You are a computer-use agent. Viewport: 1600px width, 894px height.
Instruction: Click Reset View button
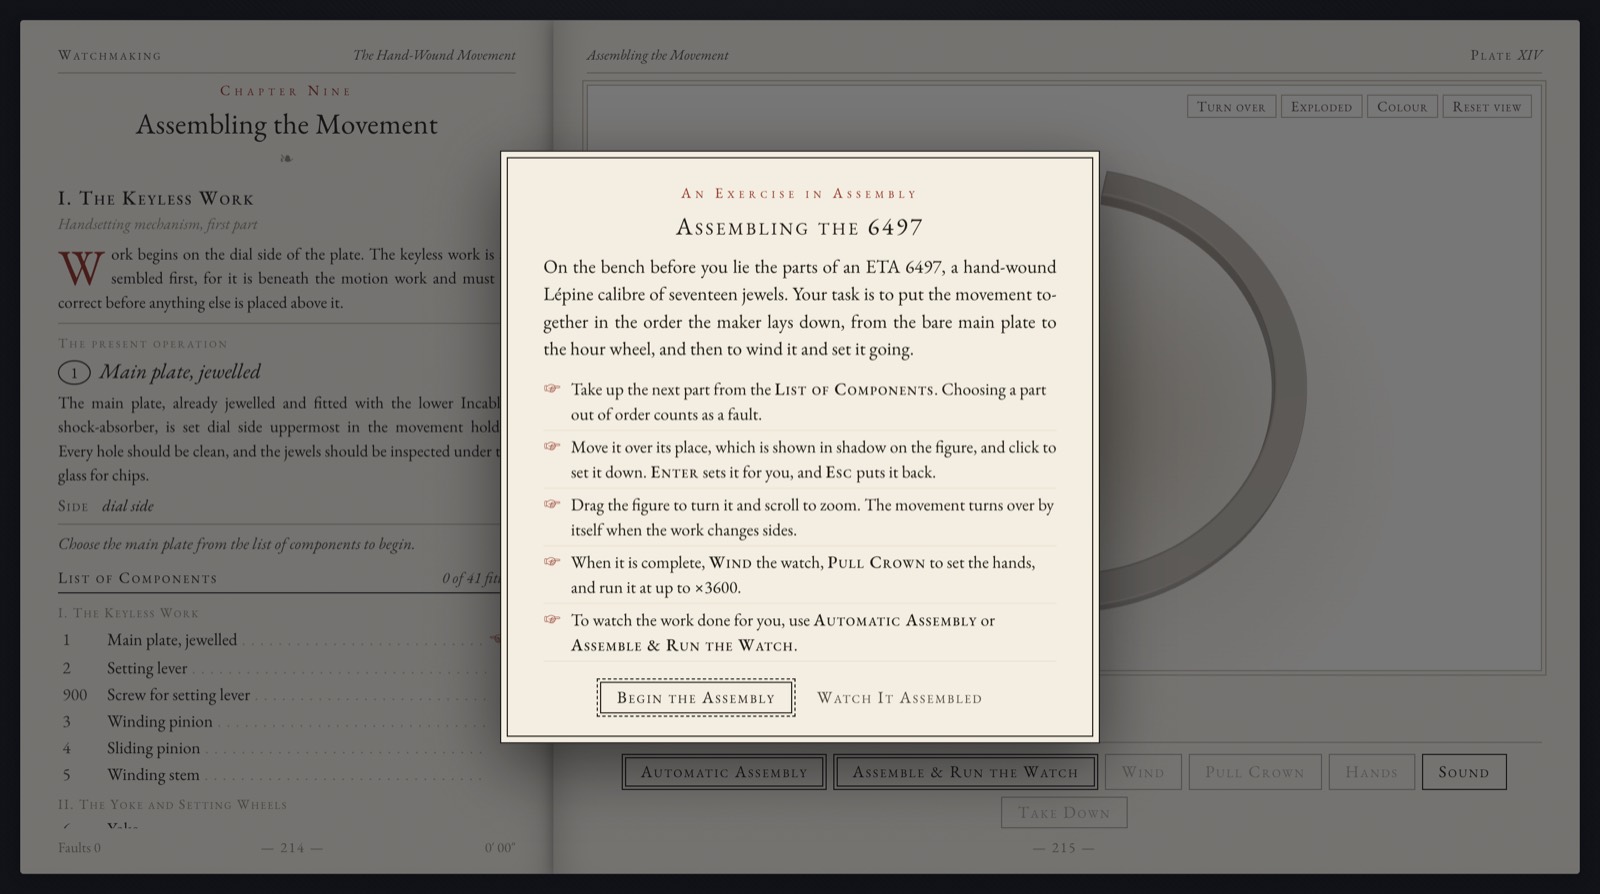point(1487,107)
